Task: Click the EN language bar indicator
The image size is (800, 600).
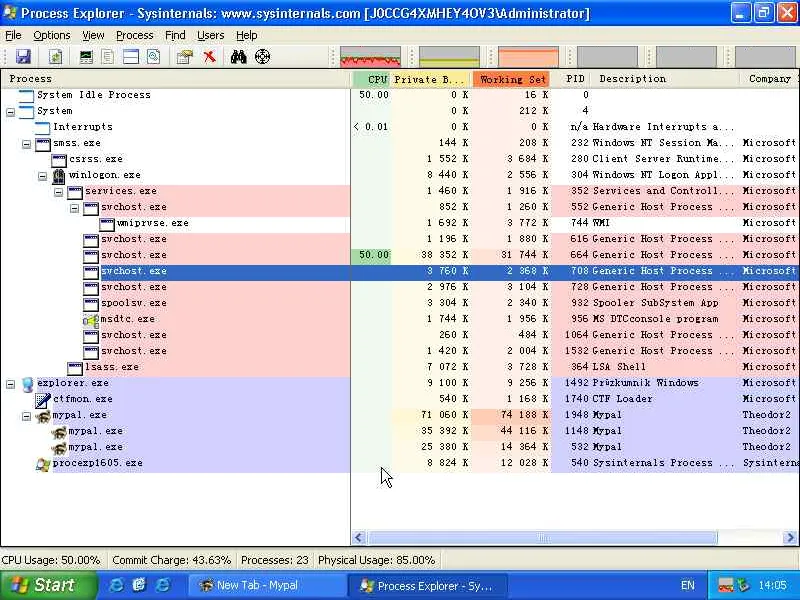Action: click(x=687, y=585)
